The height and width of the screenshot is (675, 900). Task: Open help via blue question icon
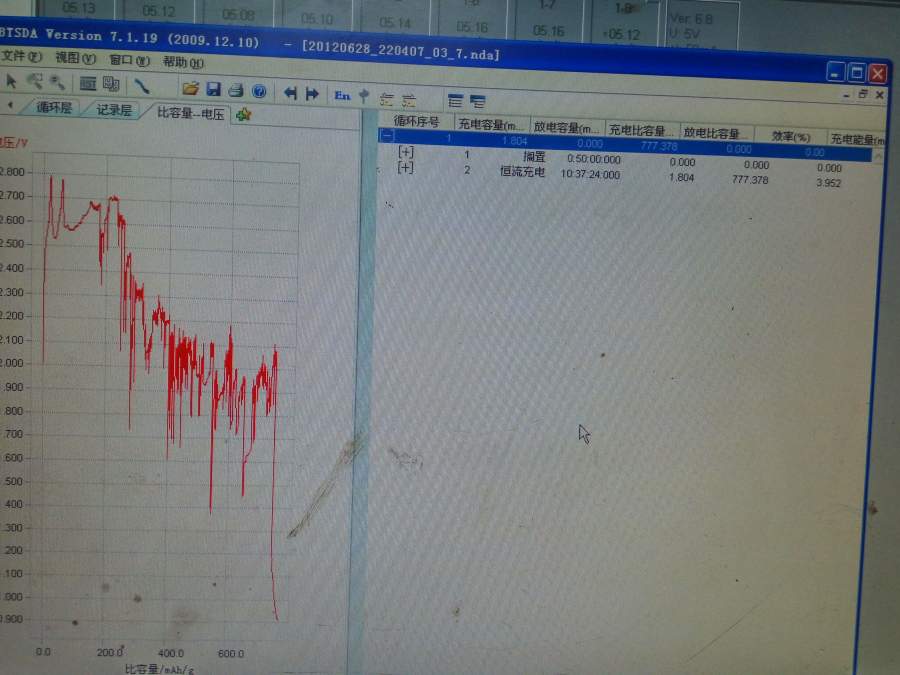tap(259, 91)
